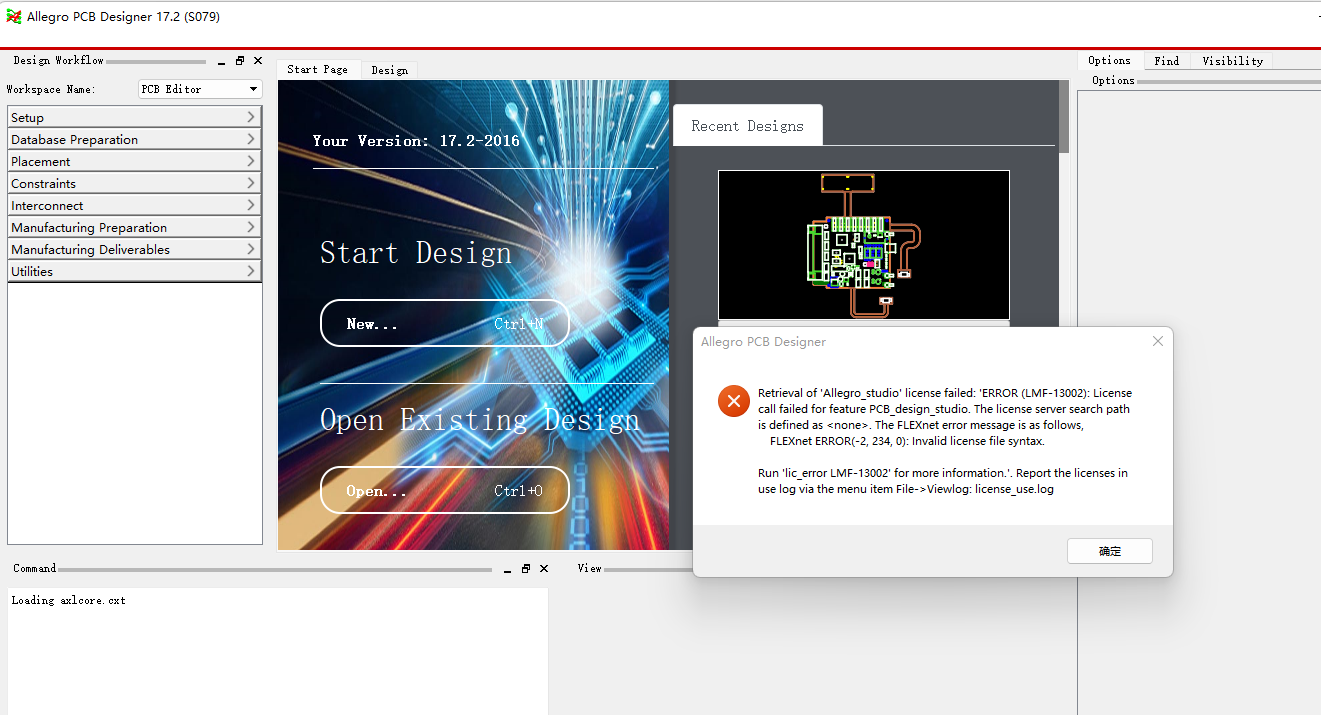Expand the Constraints workflow section
Viewport: 1321px width, 715px height.
coord(134,184)
